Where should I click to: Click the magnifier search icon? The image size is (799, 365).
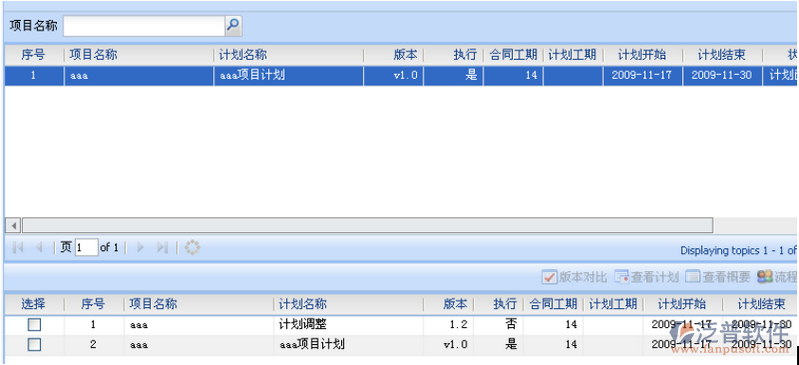click(x=233, y=25)
